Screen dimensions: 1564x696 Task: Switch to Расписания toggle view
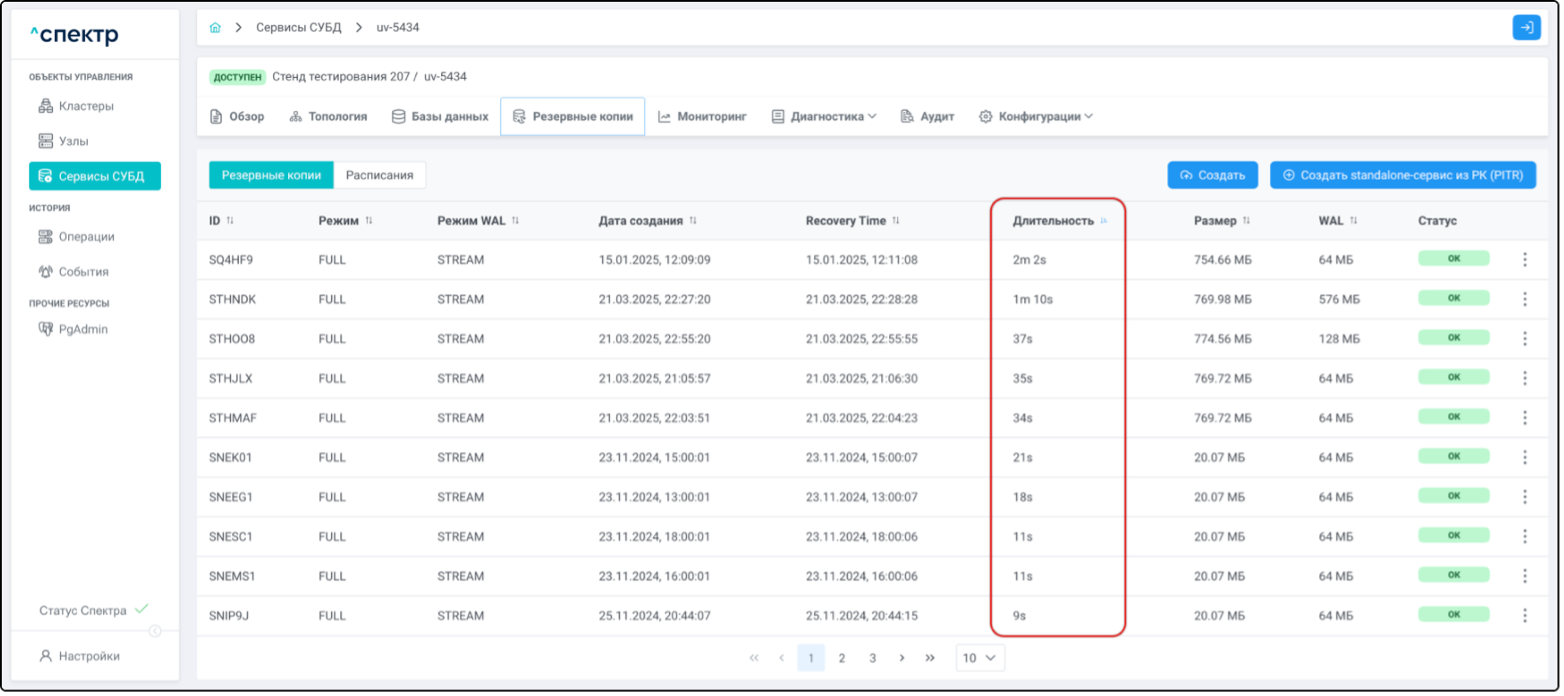pos(379,175)
